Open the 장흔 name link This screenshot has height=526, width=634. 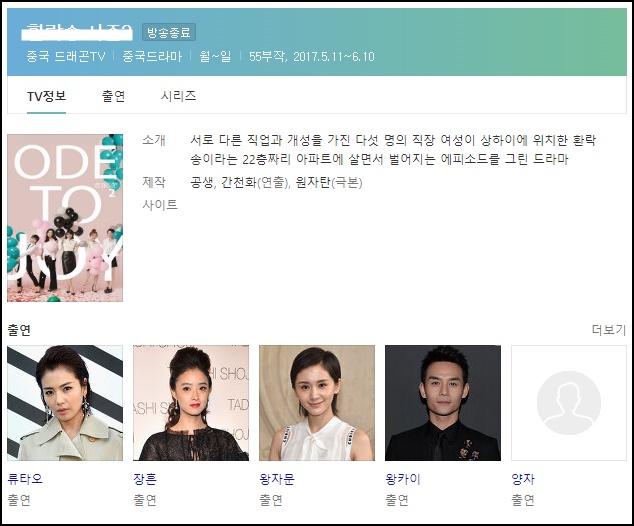(145, 479)
